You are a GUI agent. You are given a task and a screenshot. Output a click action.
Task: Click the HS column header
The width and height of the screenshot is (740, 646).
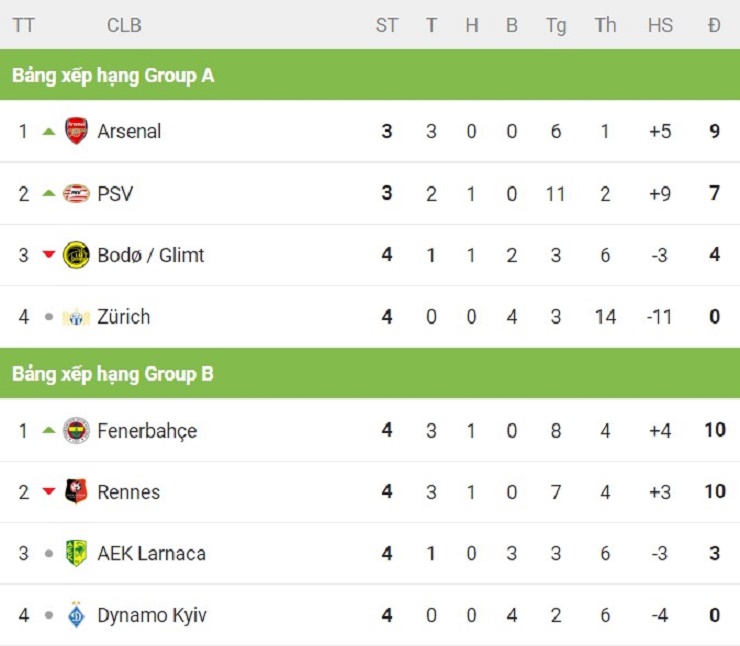pos(660,26)
